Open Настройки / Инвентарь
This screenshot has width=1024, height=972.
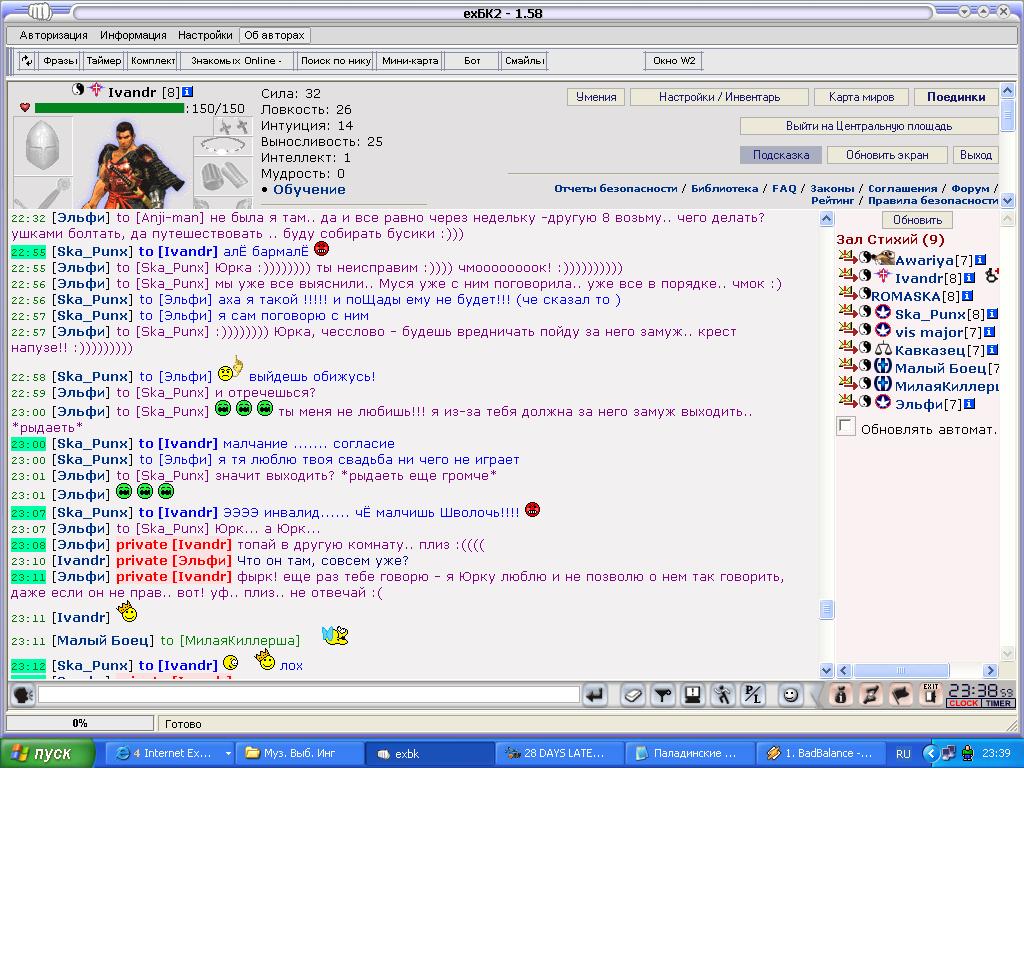[x=719, y=97]
